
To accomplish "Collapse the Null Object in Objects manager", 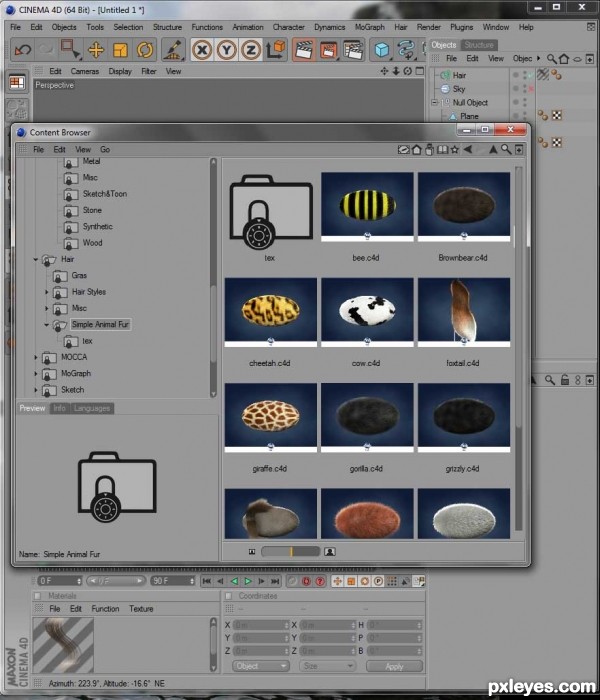I will tap(434, 103).
